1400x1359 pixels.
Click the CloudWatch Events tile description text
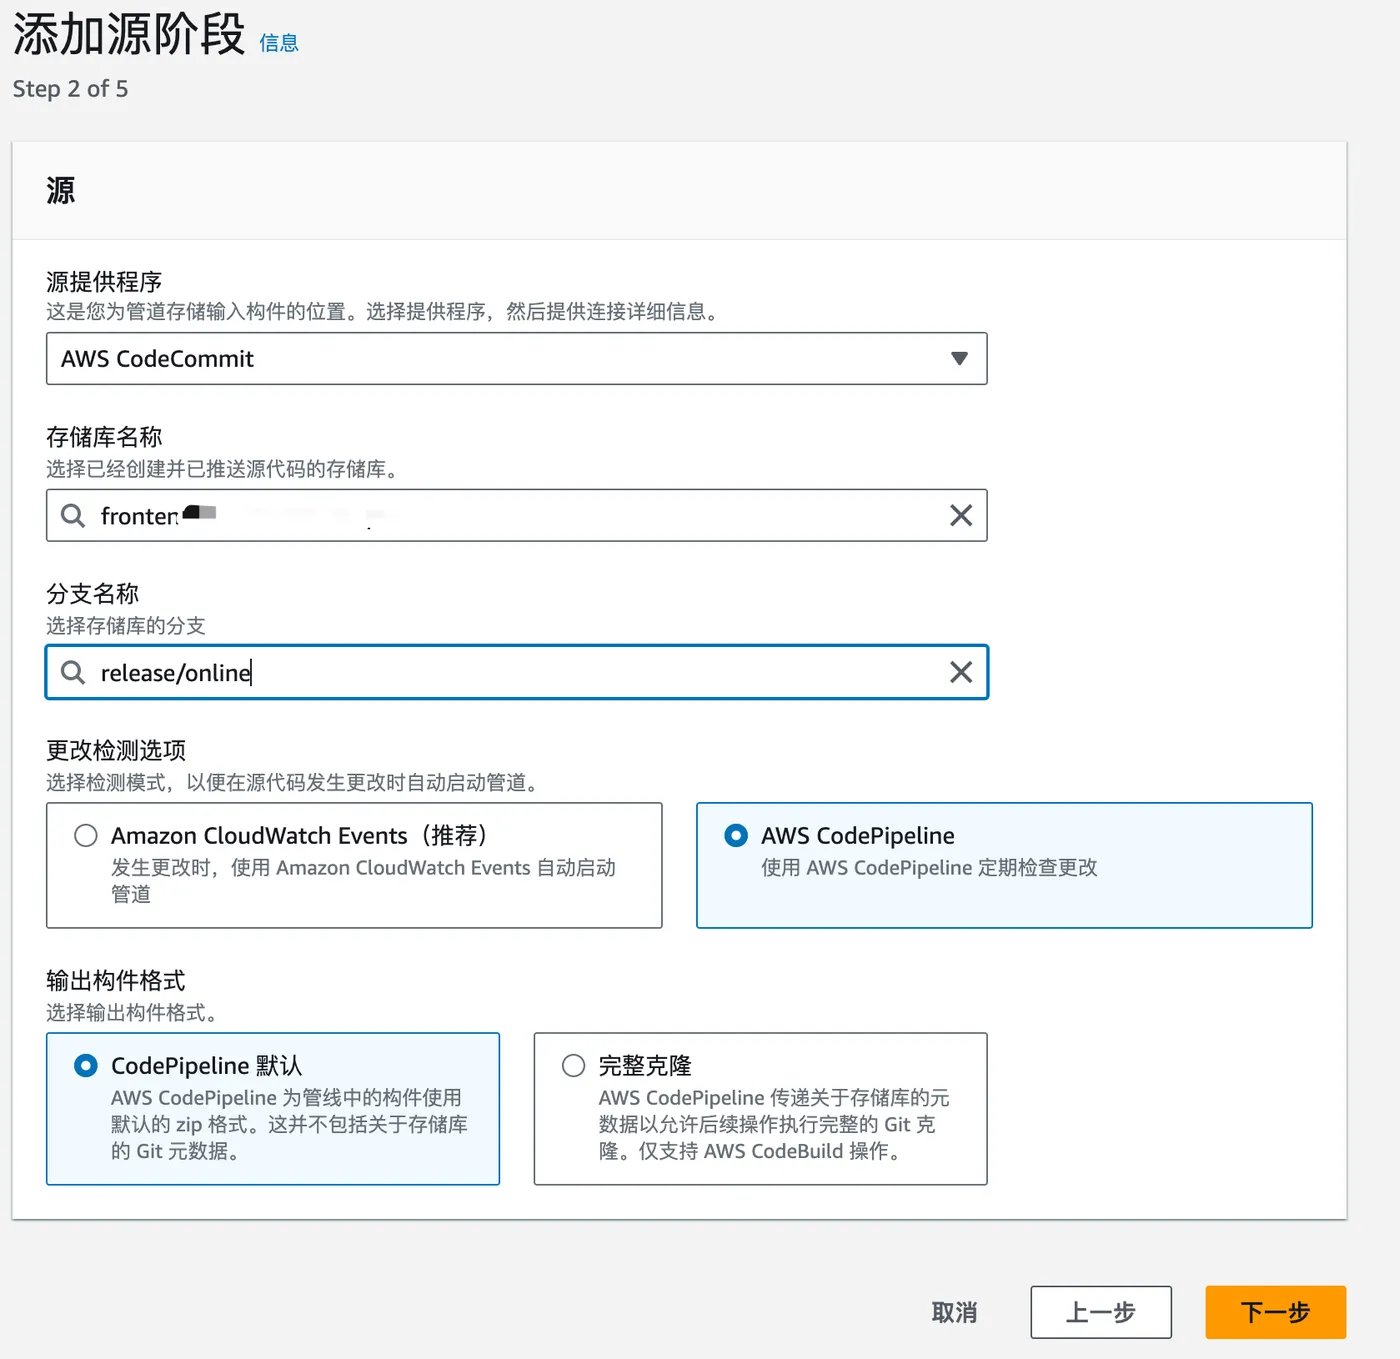[362, 880]
